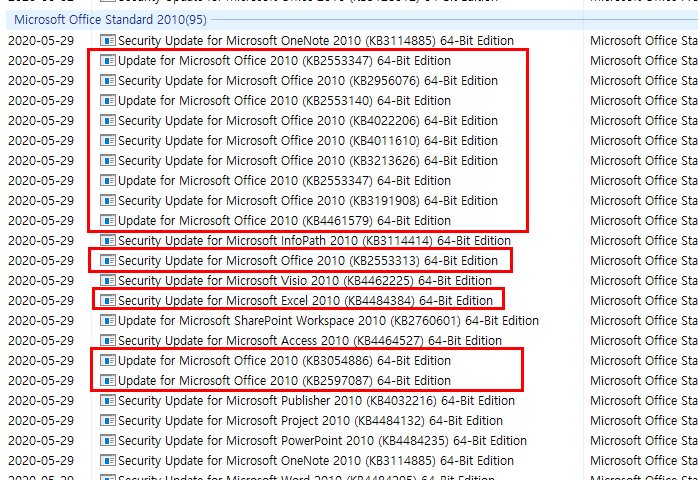Click the Microsoft Office program cell in the KB2553313 row

(644, 261)
